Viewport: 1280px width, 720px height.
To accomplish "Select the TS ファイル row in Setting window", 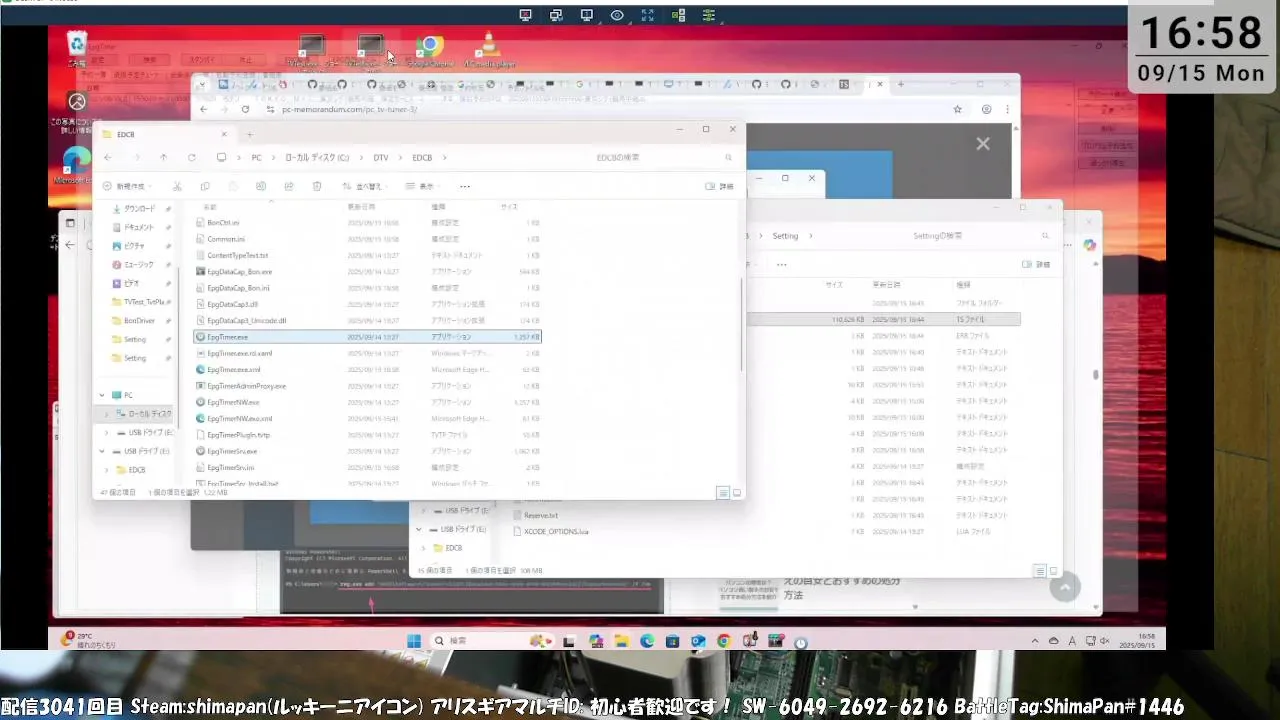I will click(x=885, y=319).
